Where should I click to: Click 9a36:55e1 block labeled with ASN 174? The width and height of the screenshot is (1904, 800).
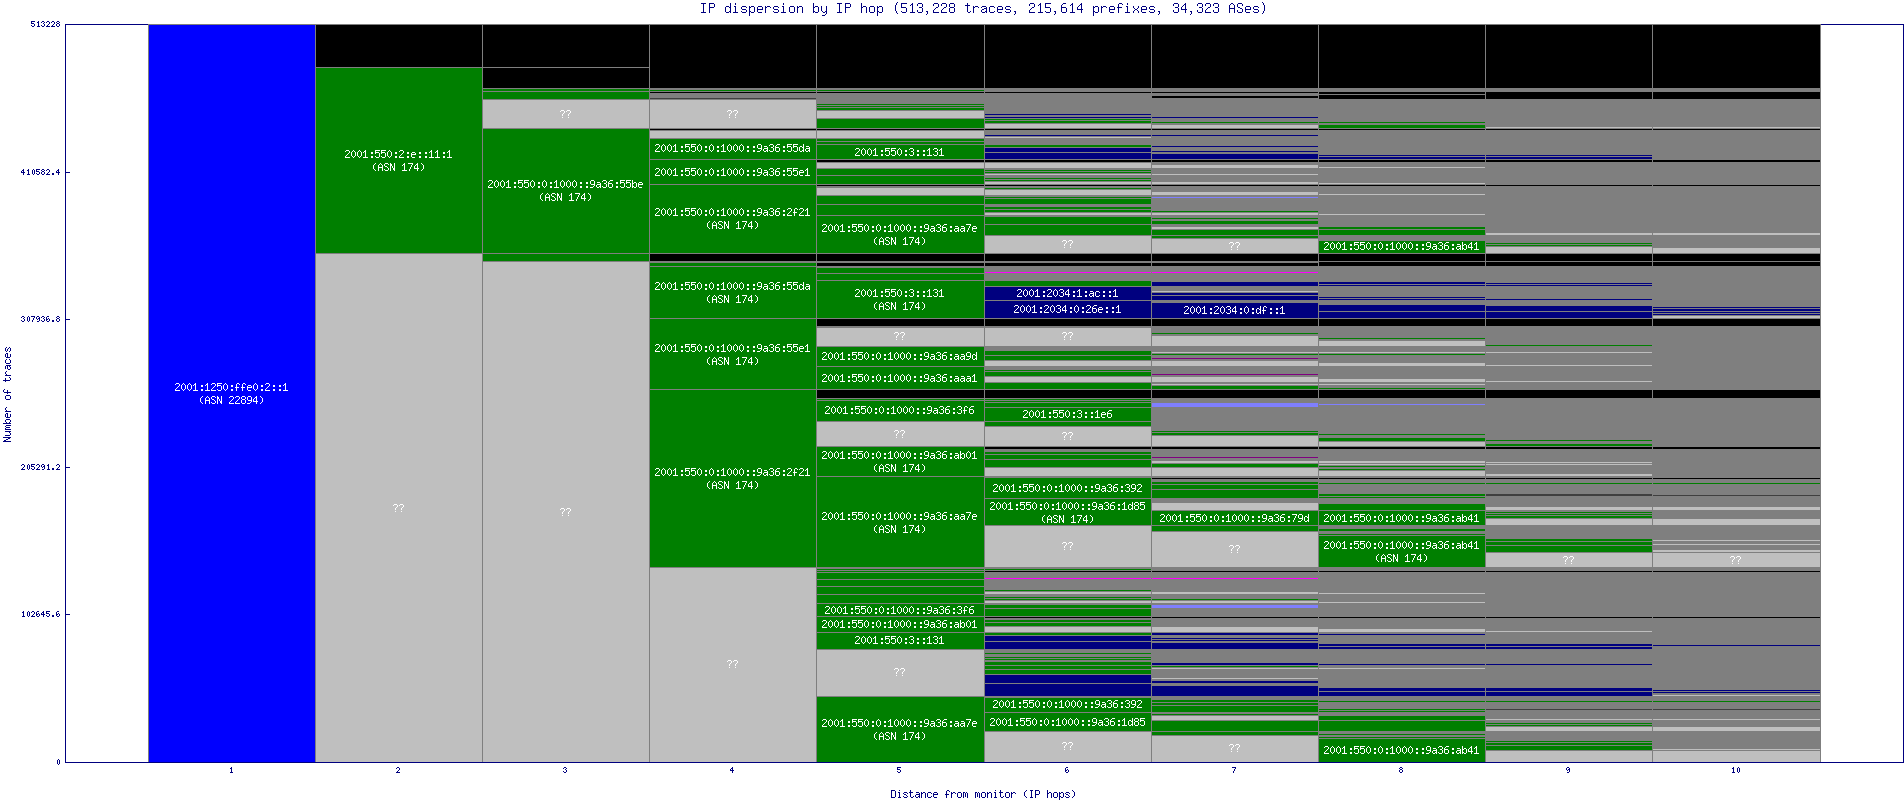(x=733, y=355)
